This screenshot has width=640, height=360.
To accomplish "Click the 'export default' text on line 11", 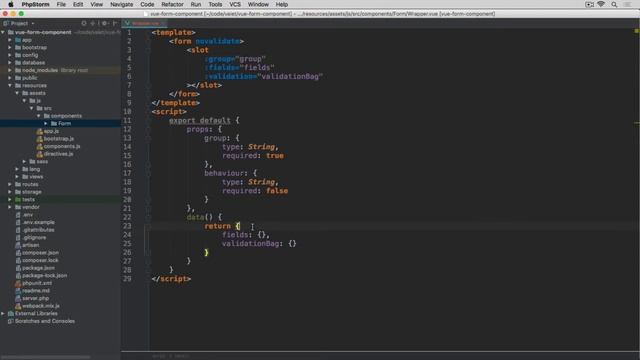I will pyautogui.click(x=200, y=120).
